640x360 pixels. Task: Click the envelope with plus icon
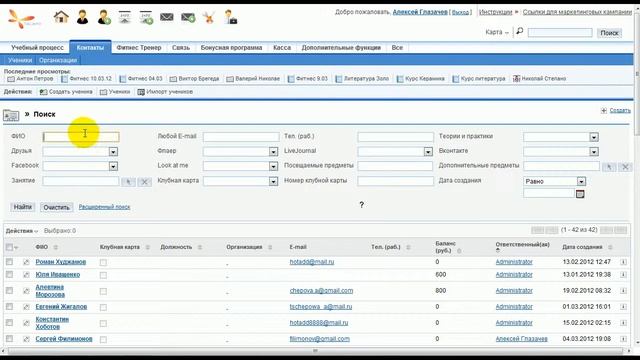(x=188, y=18)
